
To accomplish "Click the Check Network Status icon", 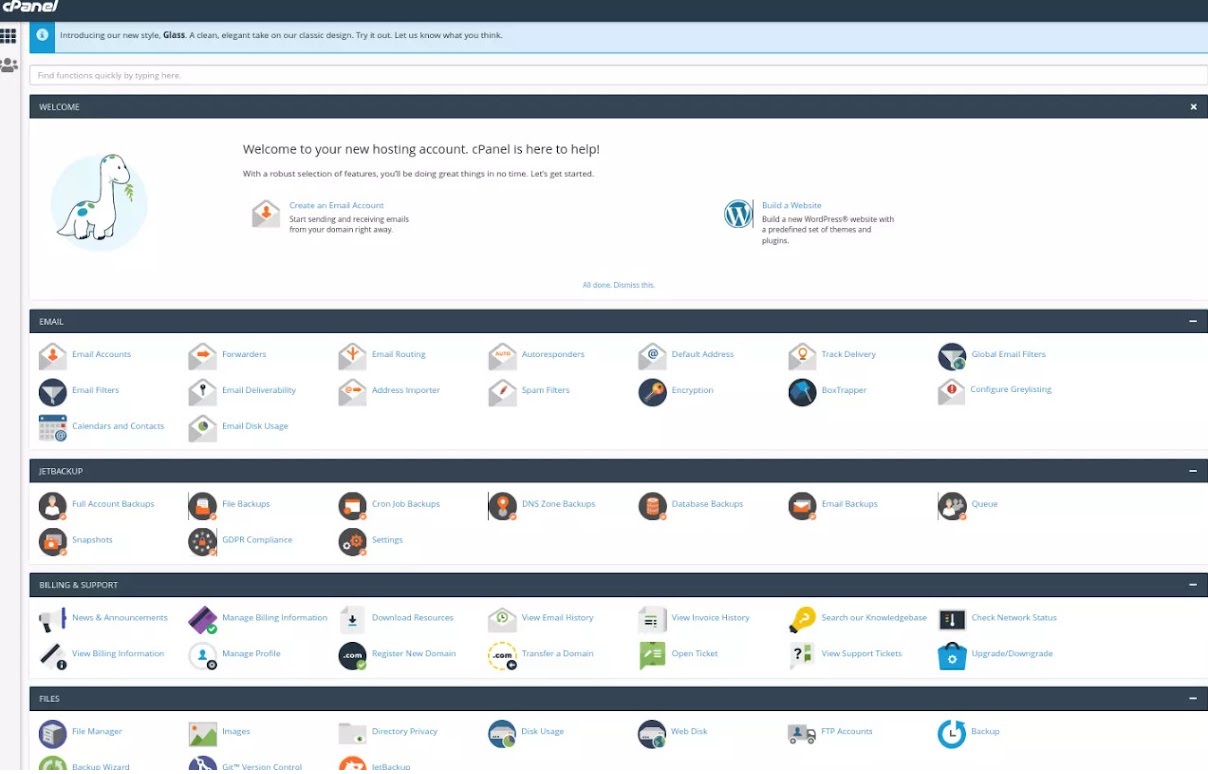I will point(952,620).
